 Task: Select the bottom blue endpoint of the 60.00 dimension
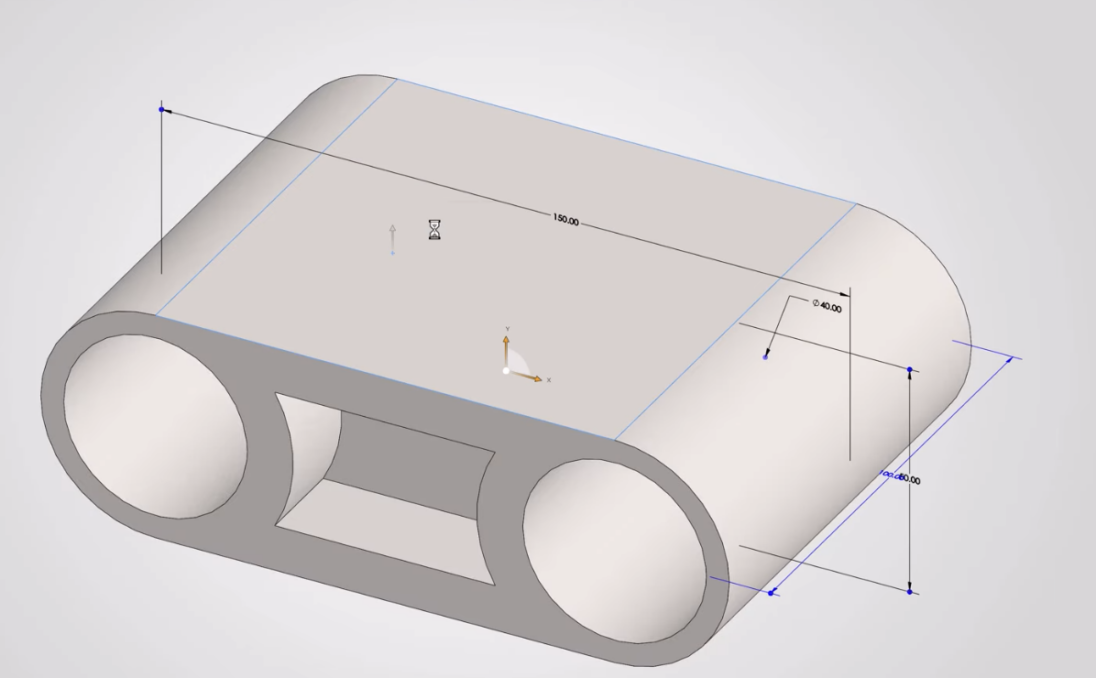(909, 592)
